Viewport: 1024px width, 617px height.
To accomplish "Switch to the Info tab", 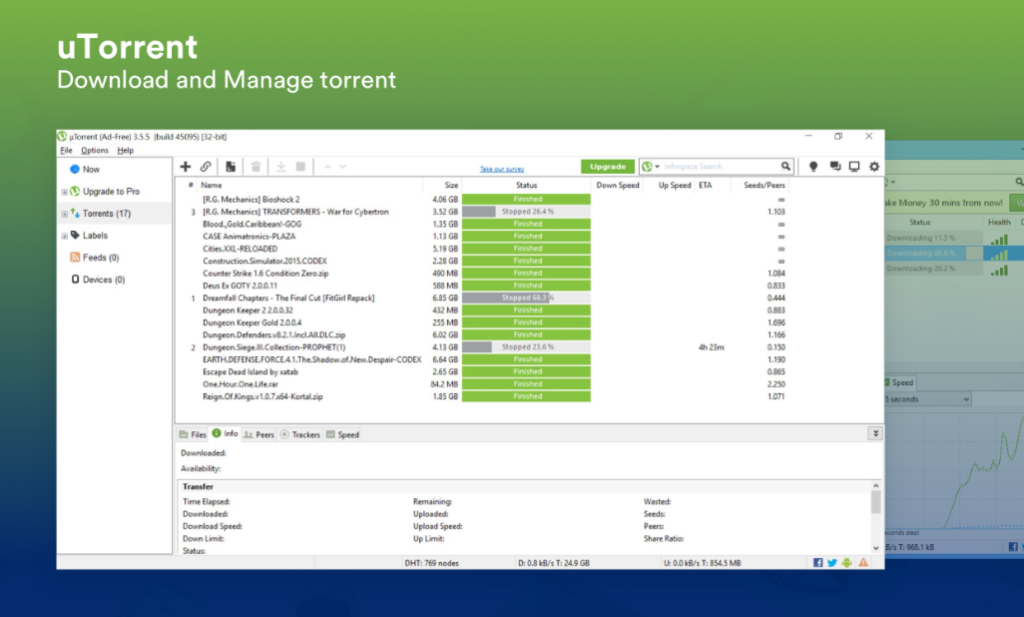I will point(225,434).
